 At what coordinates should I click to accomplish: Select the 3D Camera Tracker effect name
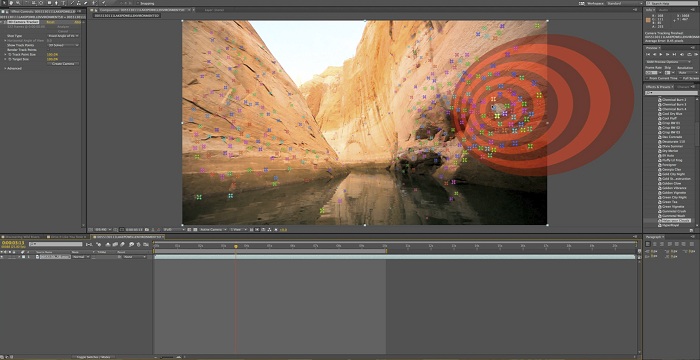[x=23, y=22]
